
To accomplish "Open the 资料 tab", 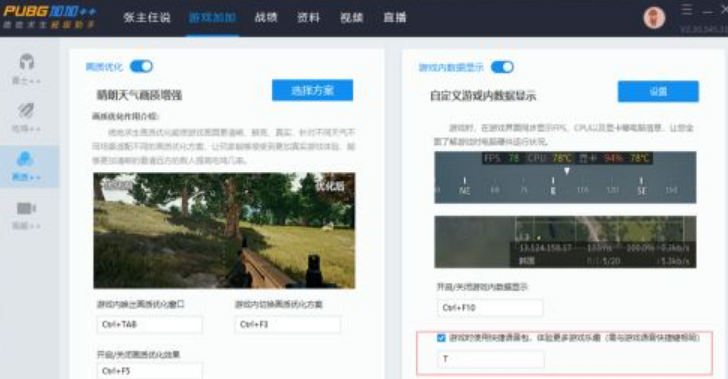I will [308, 18].
